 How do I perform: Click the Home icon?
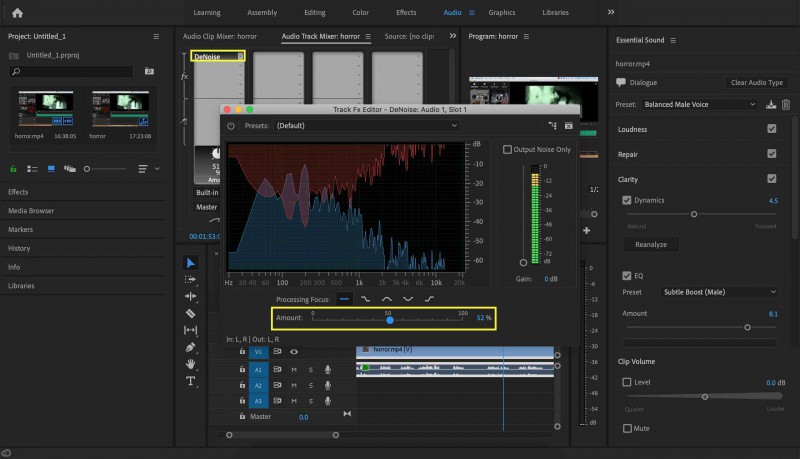[x=17, y=13]
